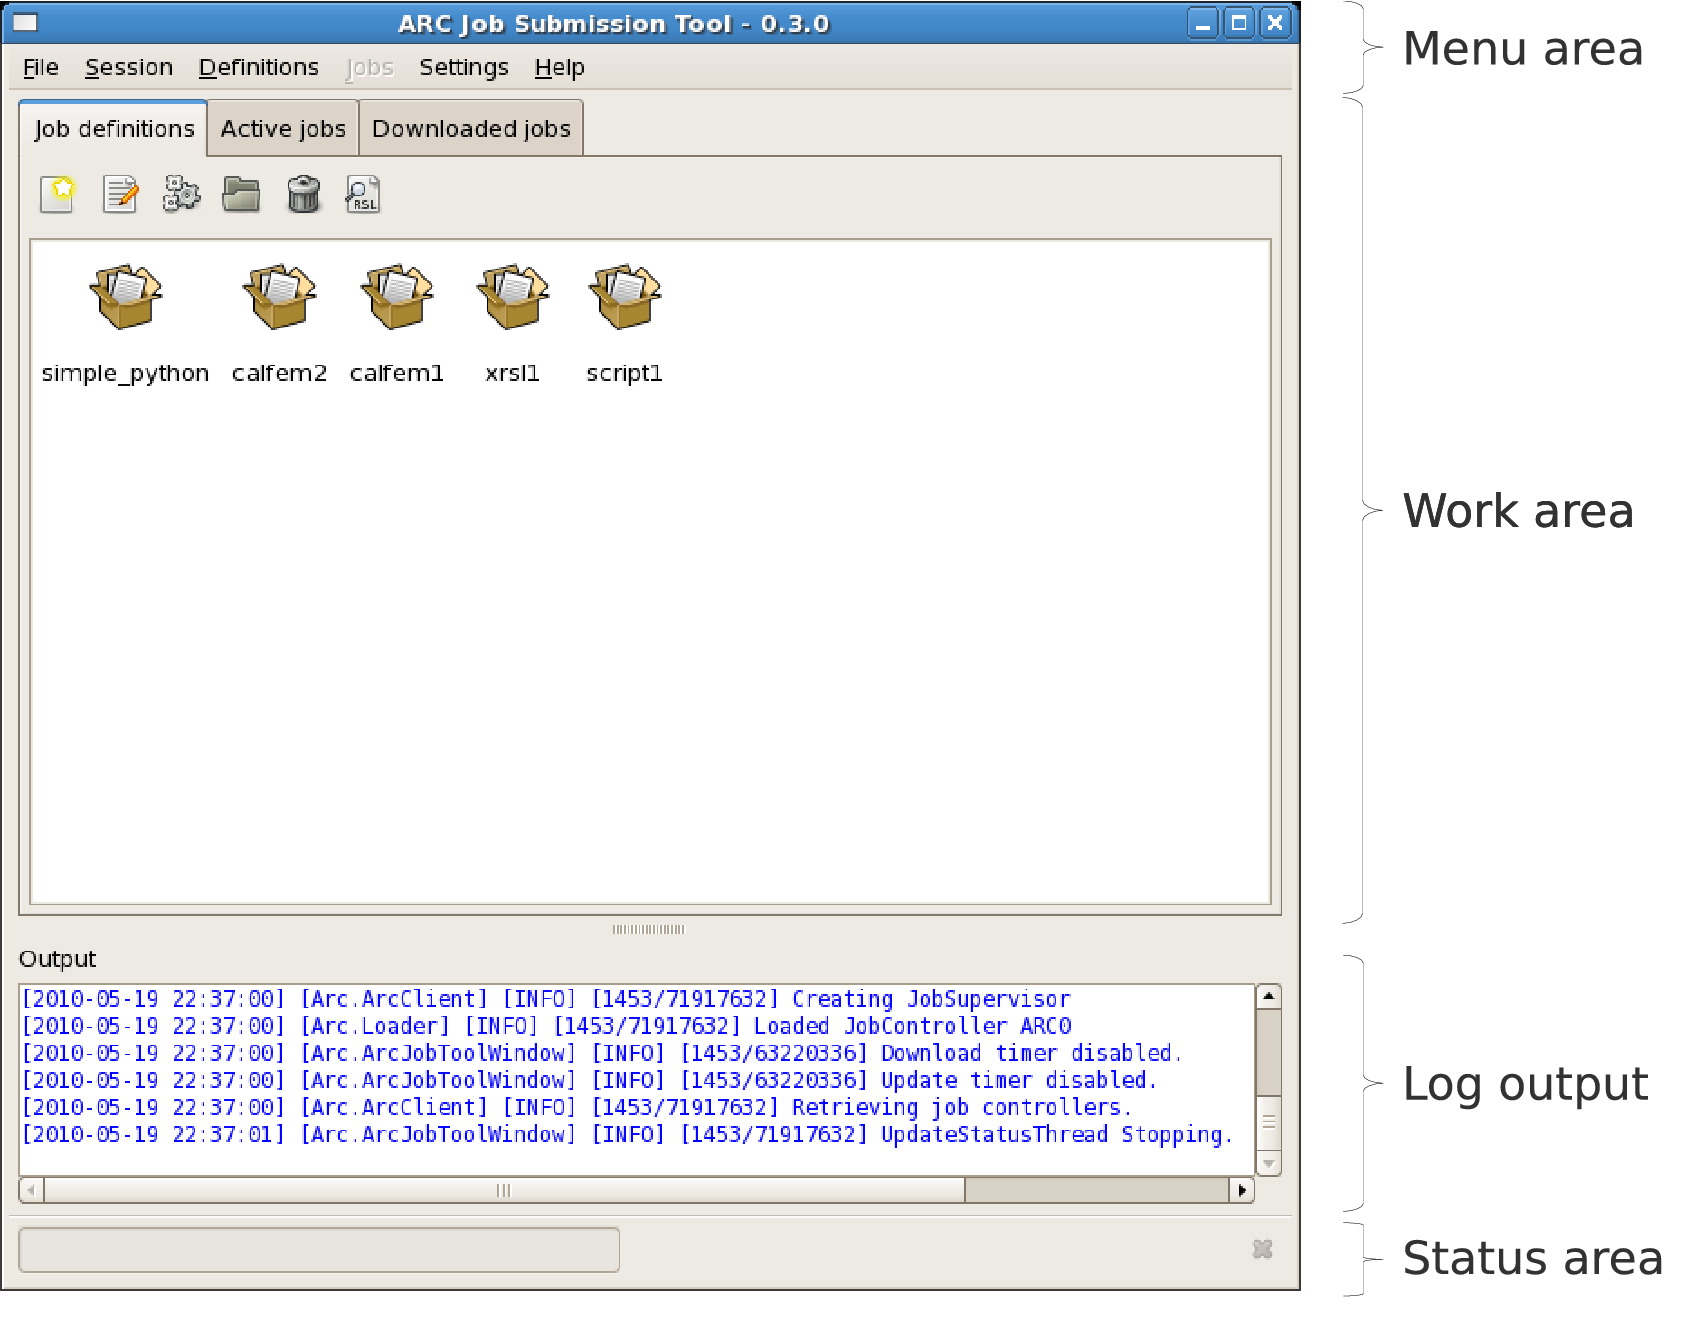Click the greyed-out Jobs menu

click(369, 67)
